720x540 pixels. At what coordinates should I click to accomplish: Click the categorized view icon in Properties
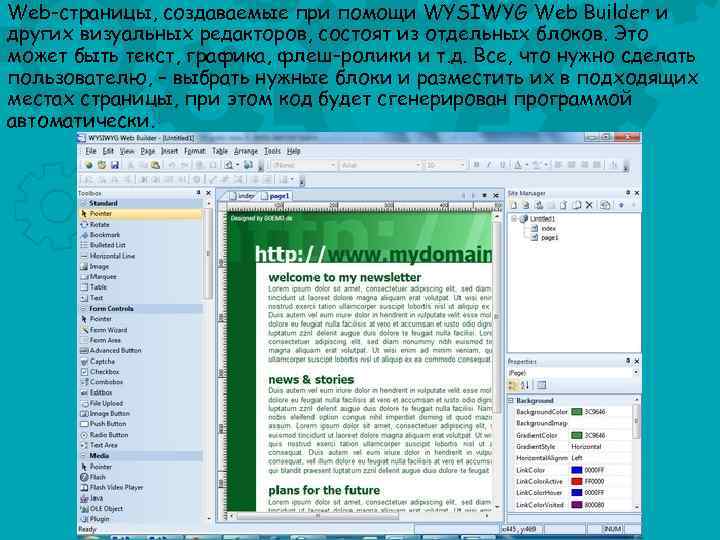coord(512,385)
